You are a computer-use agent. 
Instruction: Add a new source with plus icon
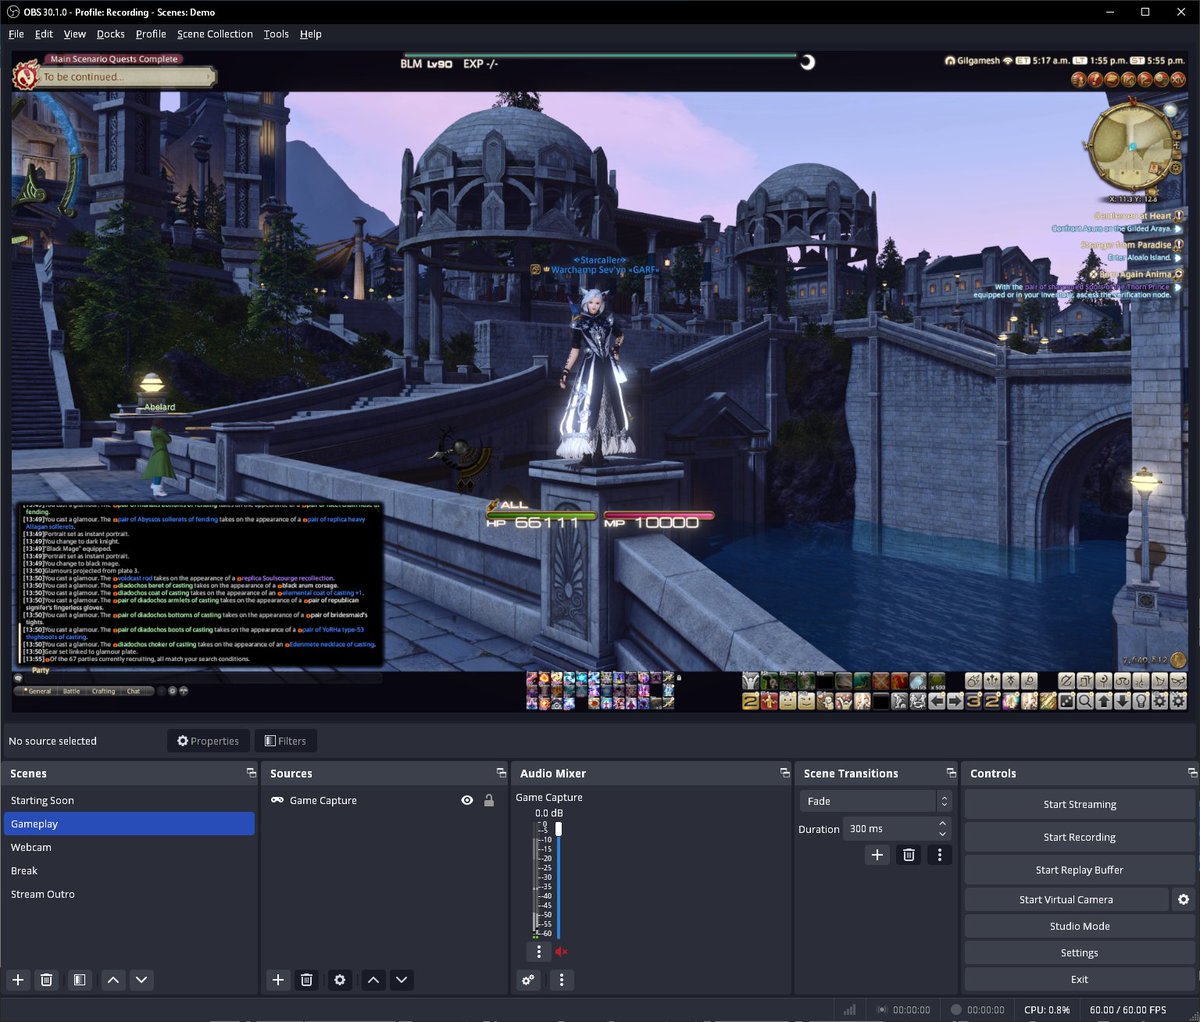[x=278, y=980]
